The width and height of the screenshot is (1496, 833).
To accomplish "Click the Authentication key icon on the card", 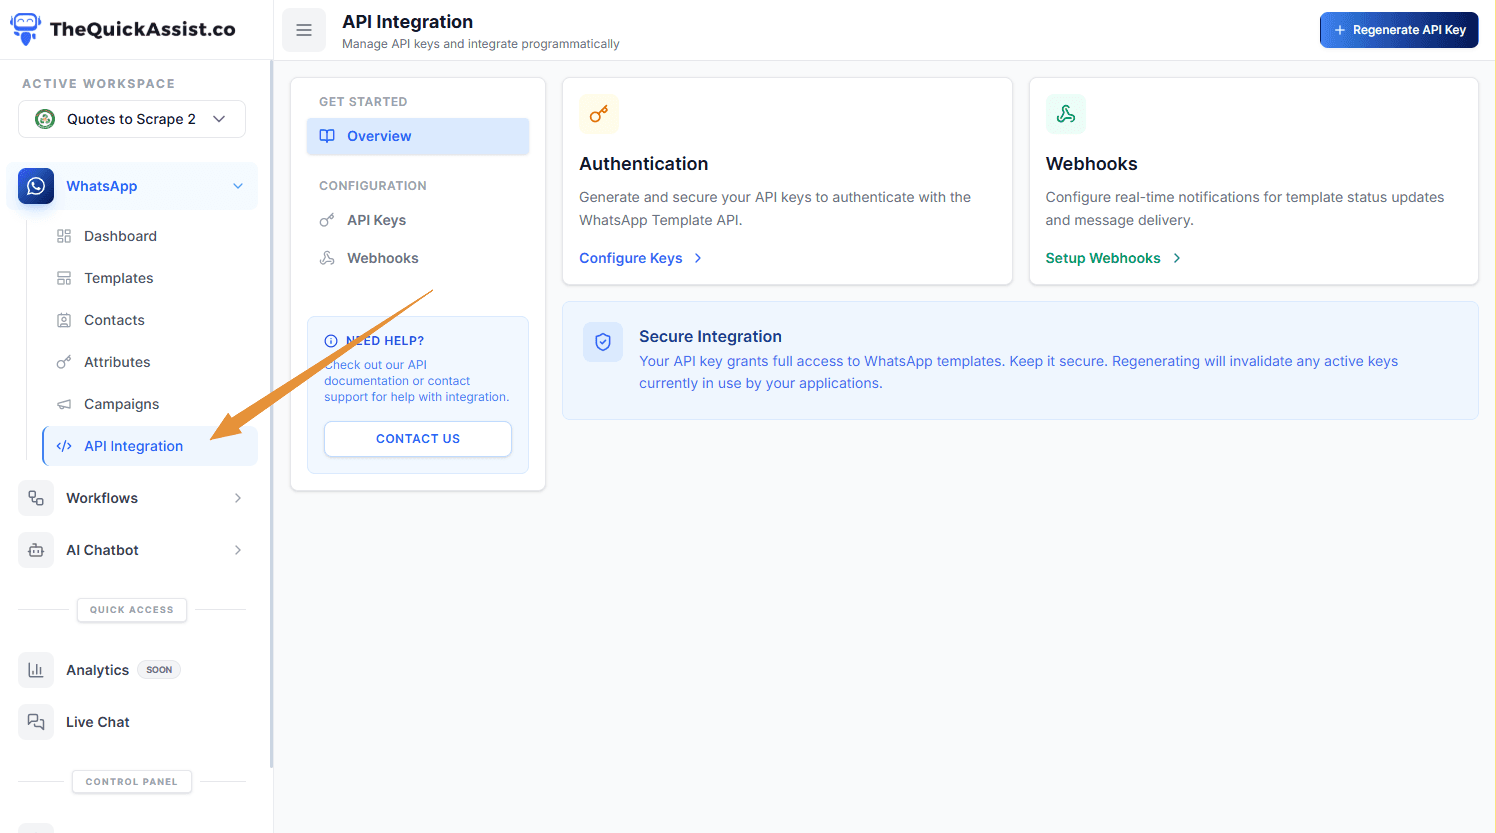I will pos(598,113).
